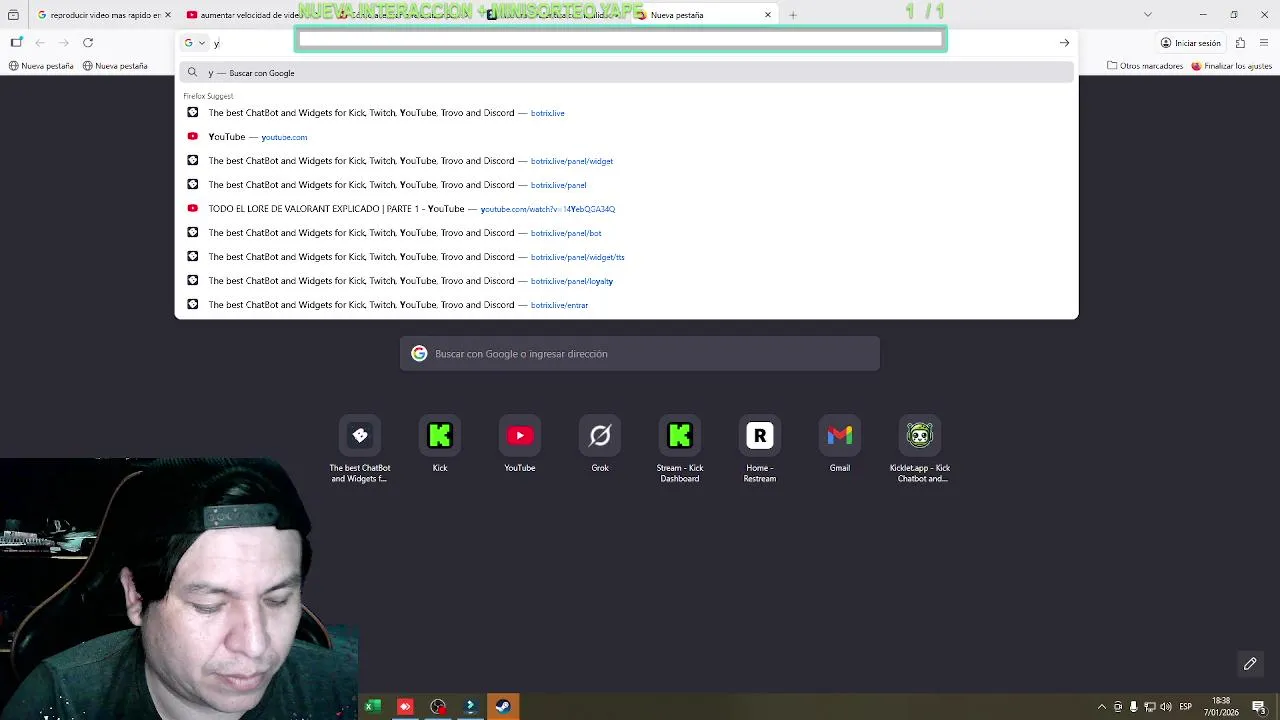The width and height of the screenshot is (1280, 720).
Task: Open the taskbar clock showing 18:38
Action: point(1221,707)
